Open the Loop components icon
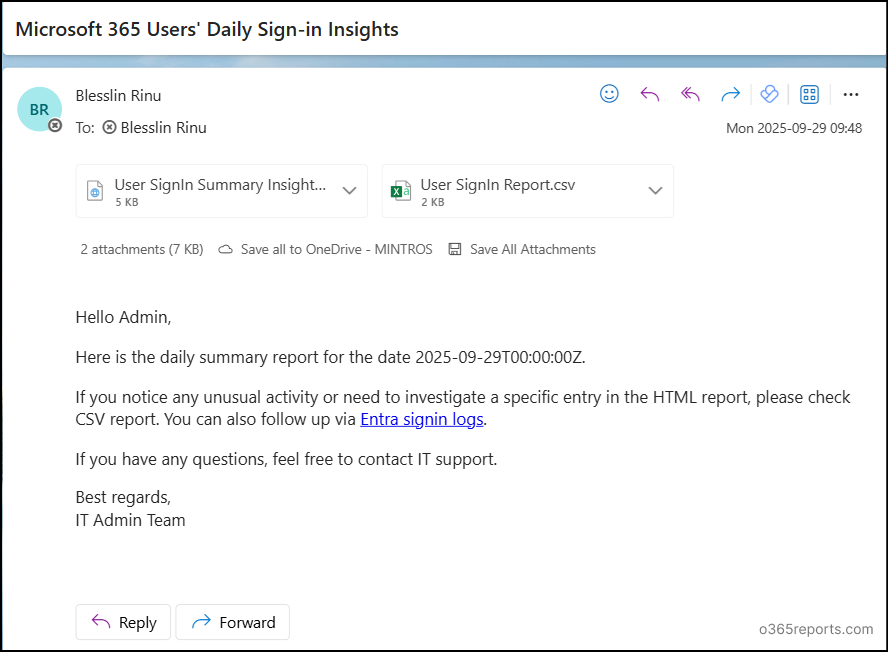This screenshot has height=652, width=888. 769,93
